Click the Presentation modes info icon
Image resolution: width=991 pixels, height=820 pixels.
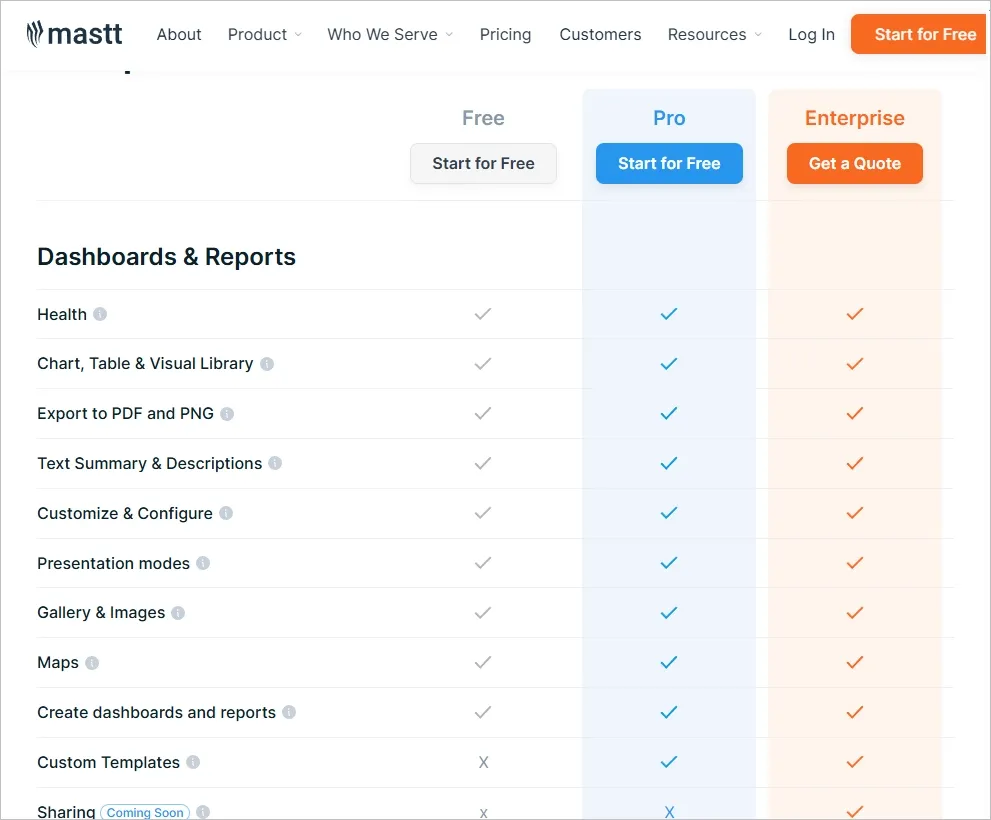[203, 563]
